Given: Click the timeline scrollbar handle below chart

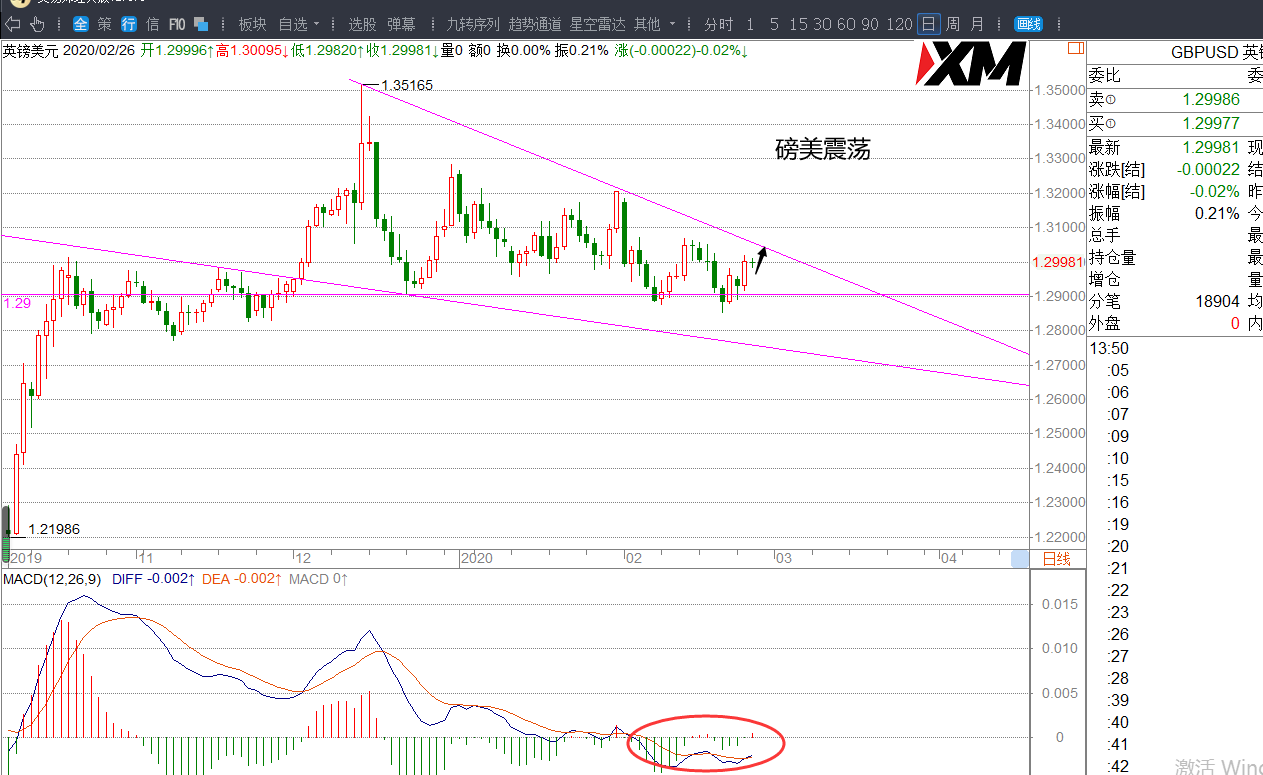Looking at the screenshot, I should pos(1019,559).
